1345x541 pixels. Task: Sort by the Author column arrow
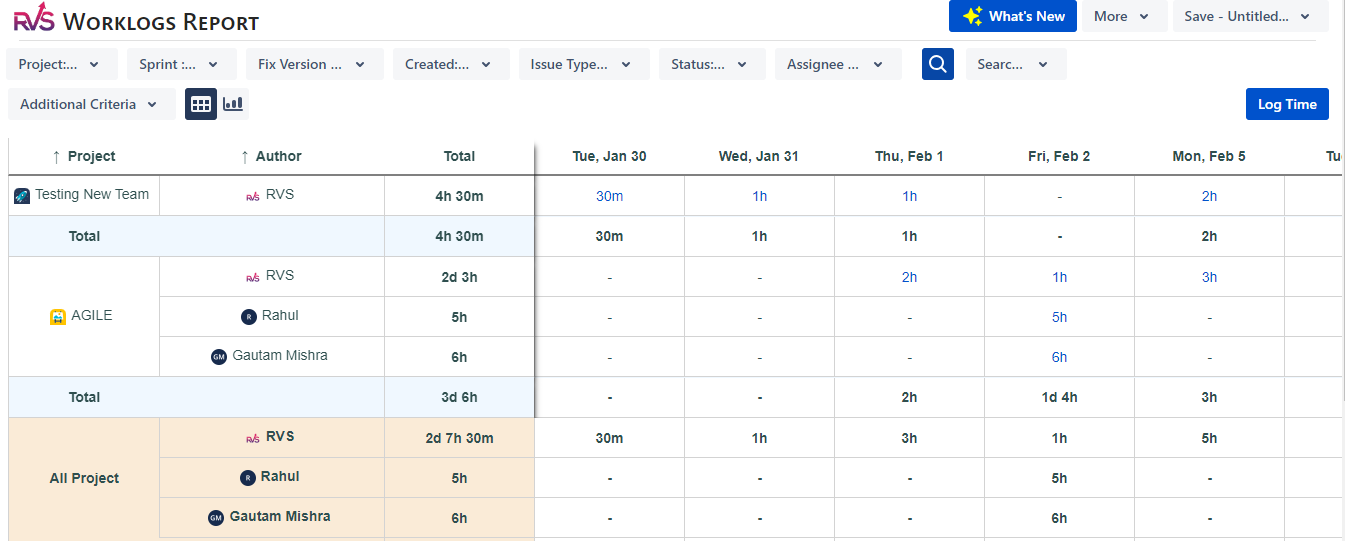[245, 157]
